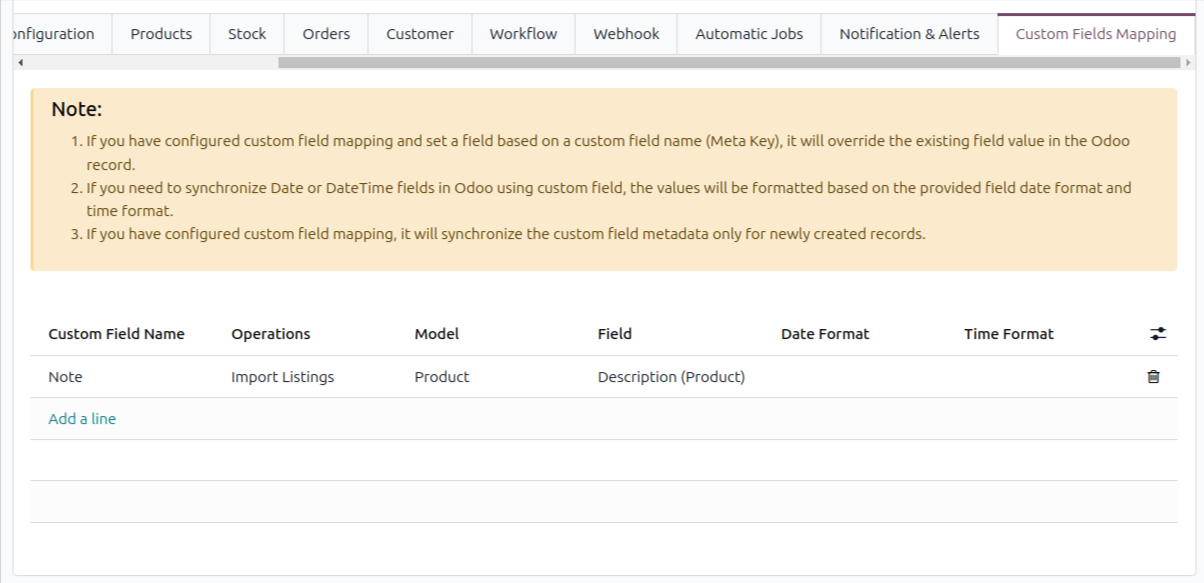Switch to the Products tab
This screenshot has height=583, width=1204.
click(161, 34)
